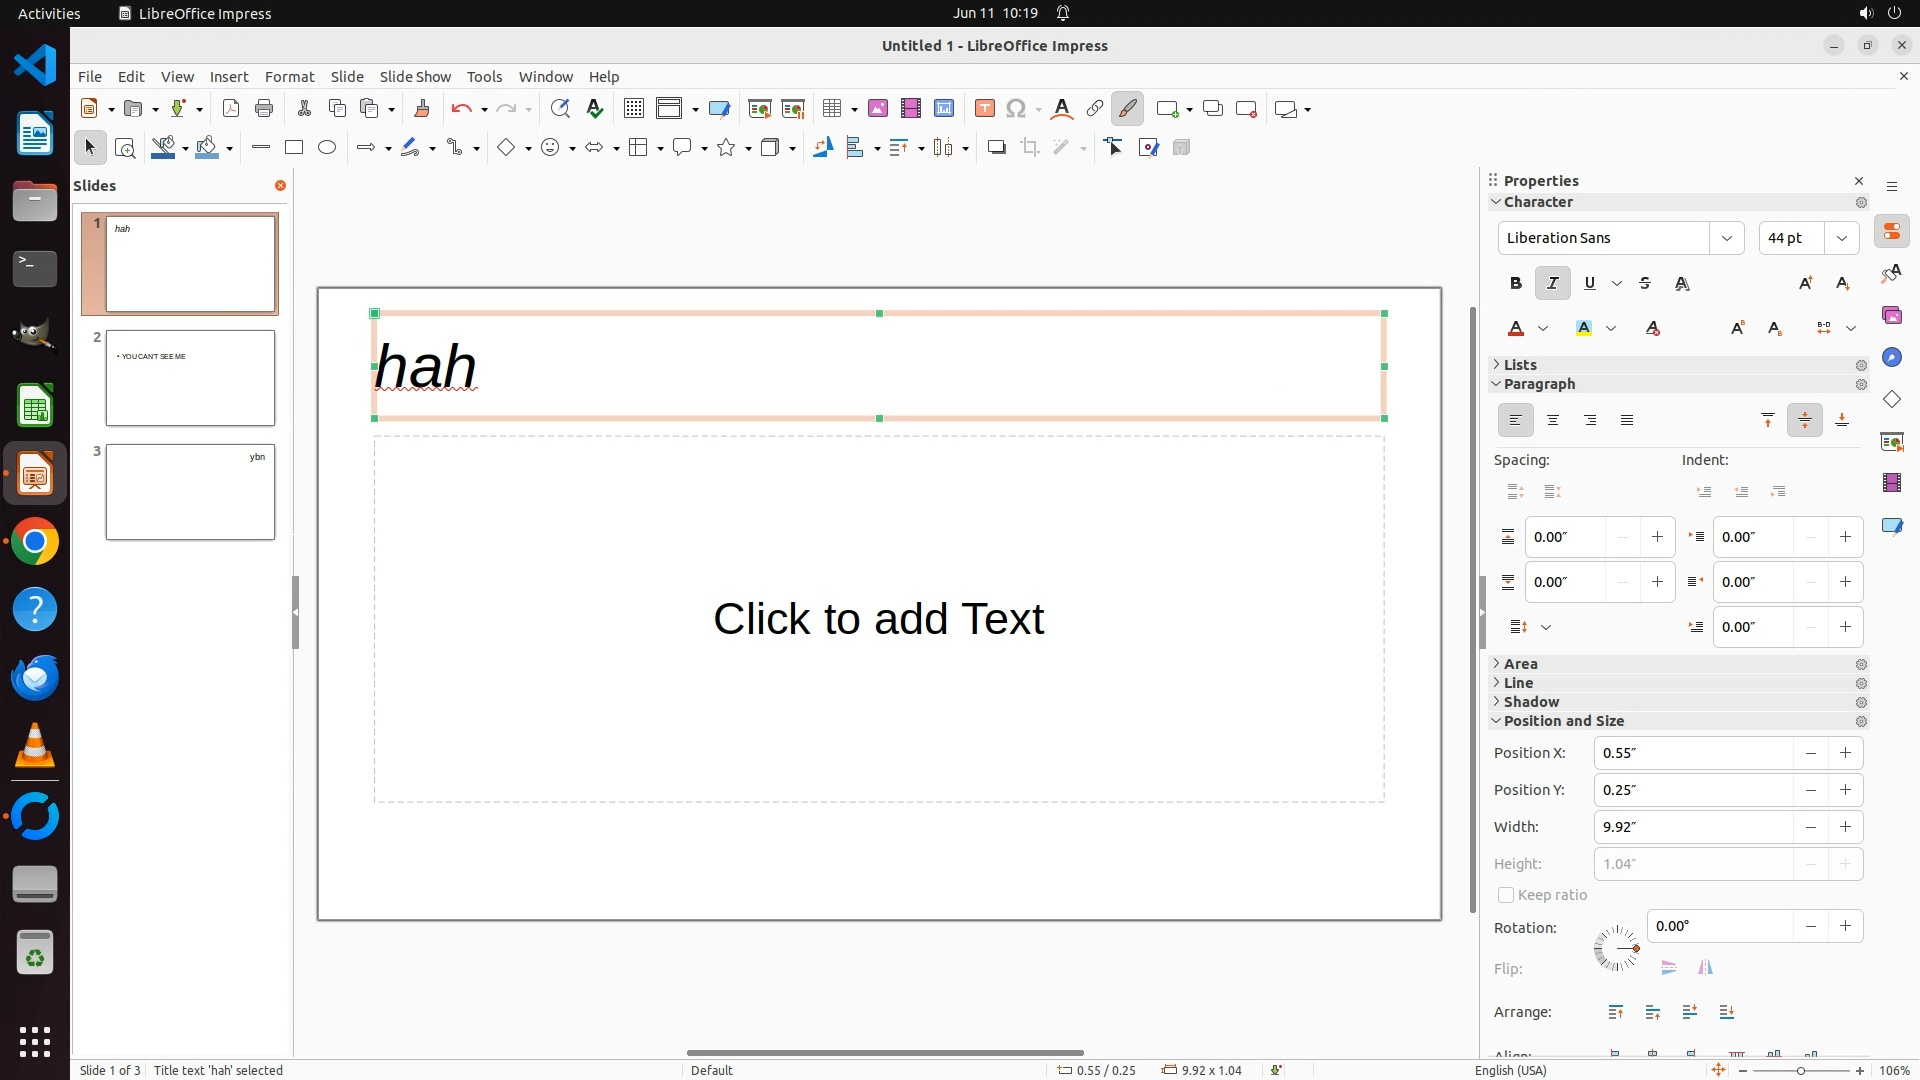Open the font size dropdown
The image size is (1920, 1080).
point(1841,238)
